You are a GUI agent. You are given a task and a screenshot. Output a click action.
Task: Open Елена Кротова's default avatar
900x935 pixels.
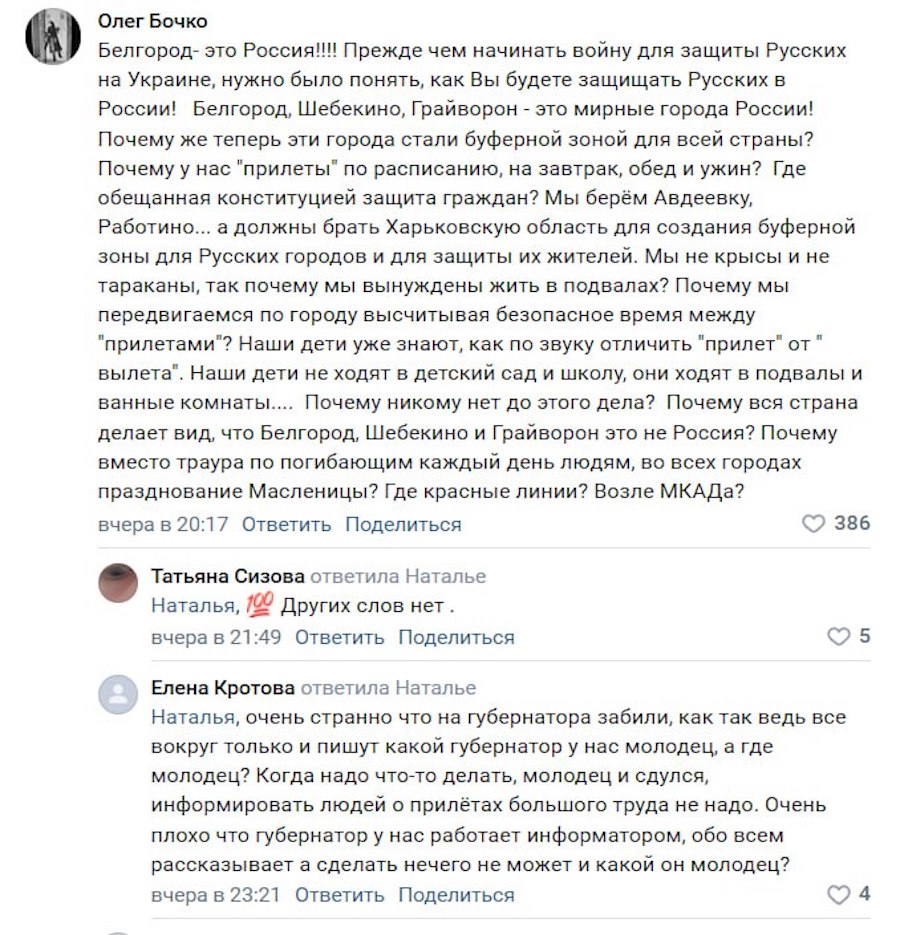118,695
